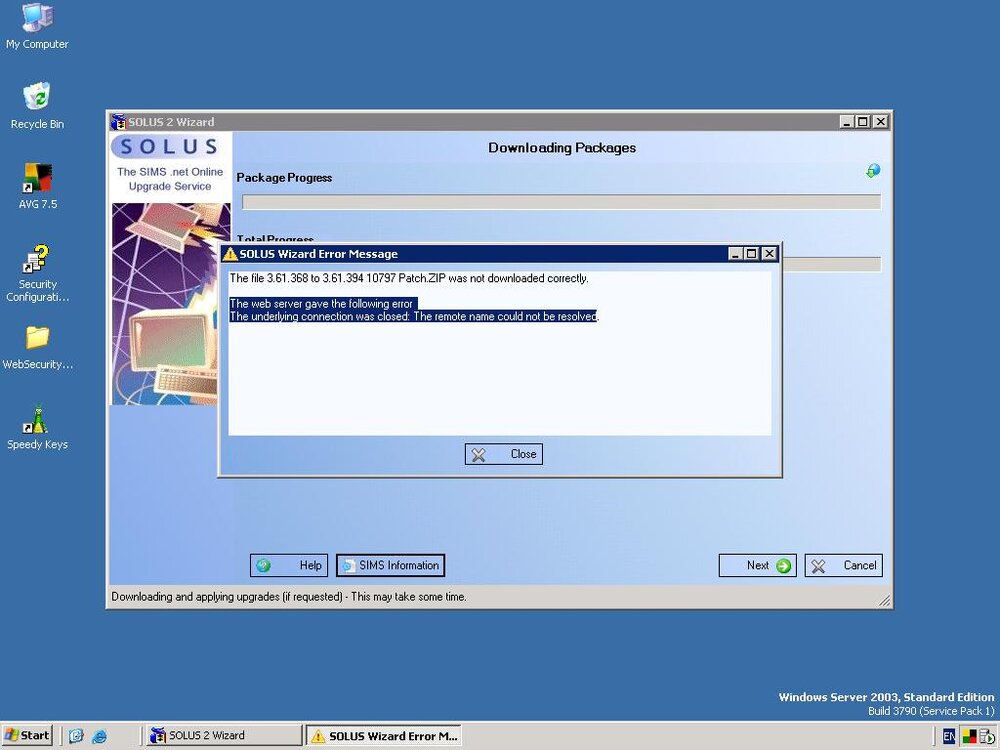Click the EN language indicator in tray
This screenshot has height=750, width=1000.
pos(948,737)
